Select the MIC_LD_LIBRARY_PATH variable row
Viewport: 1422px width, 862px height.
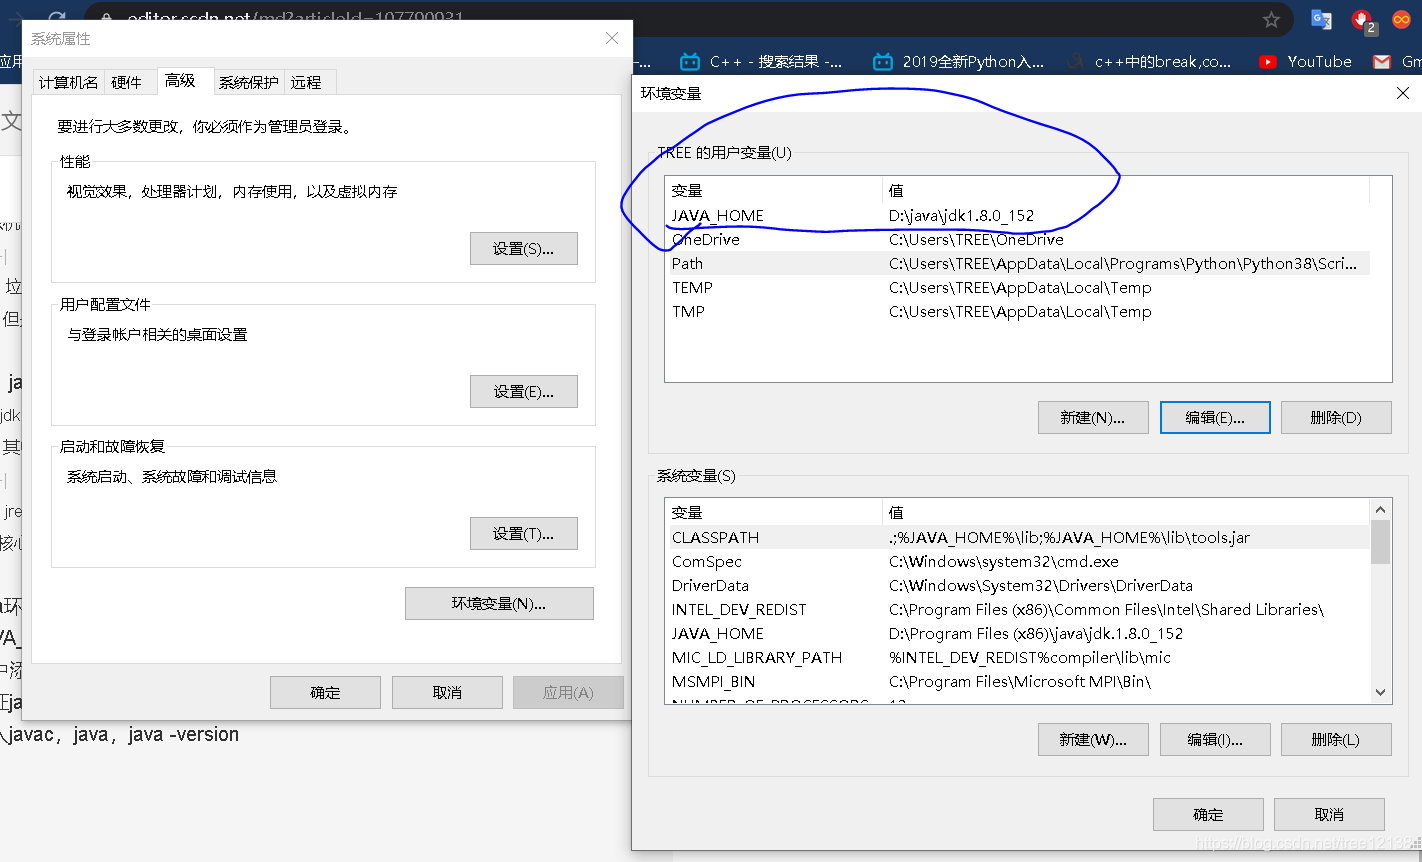(x=1017, y=658)
